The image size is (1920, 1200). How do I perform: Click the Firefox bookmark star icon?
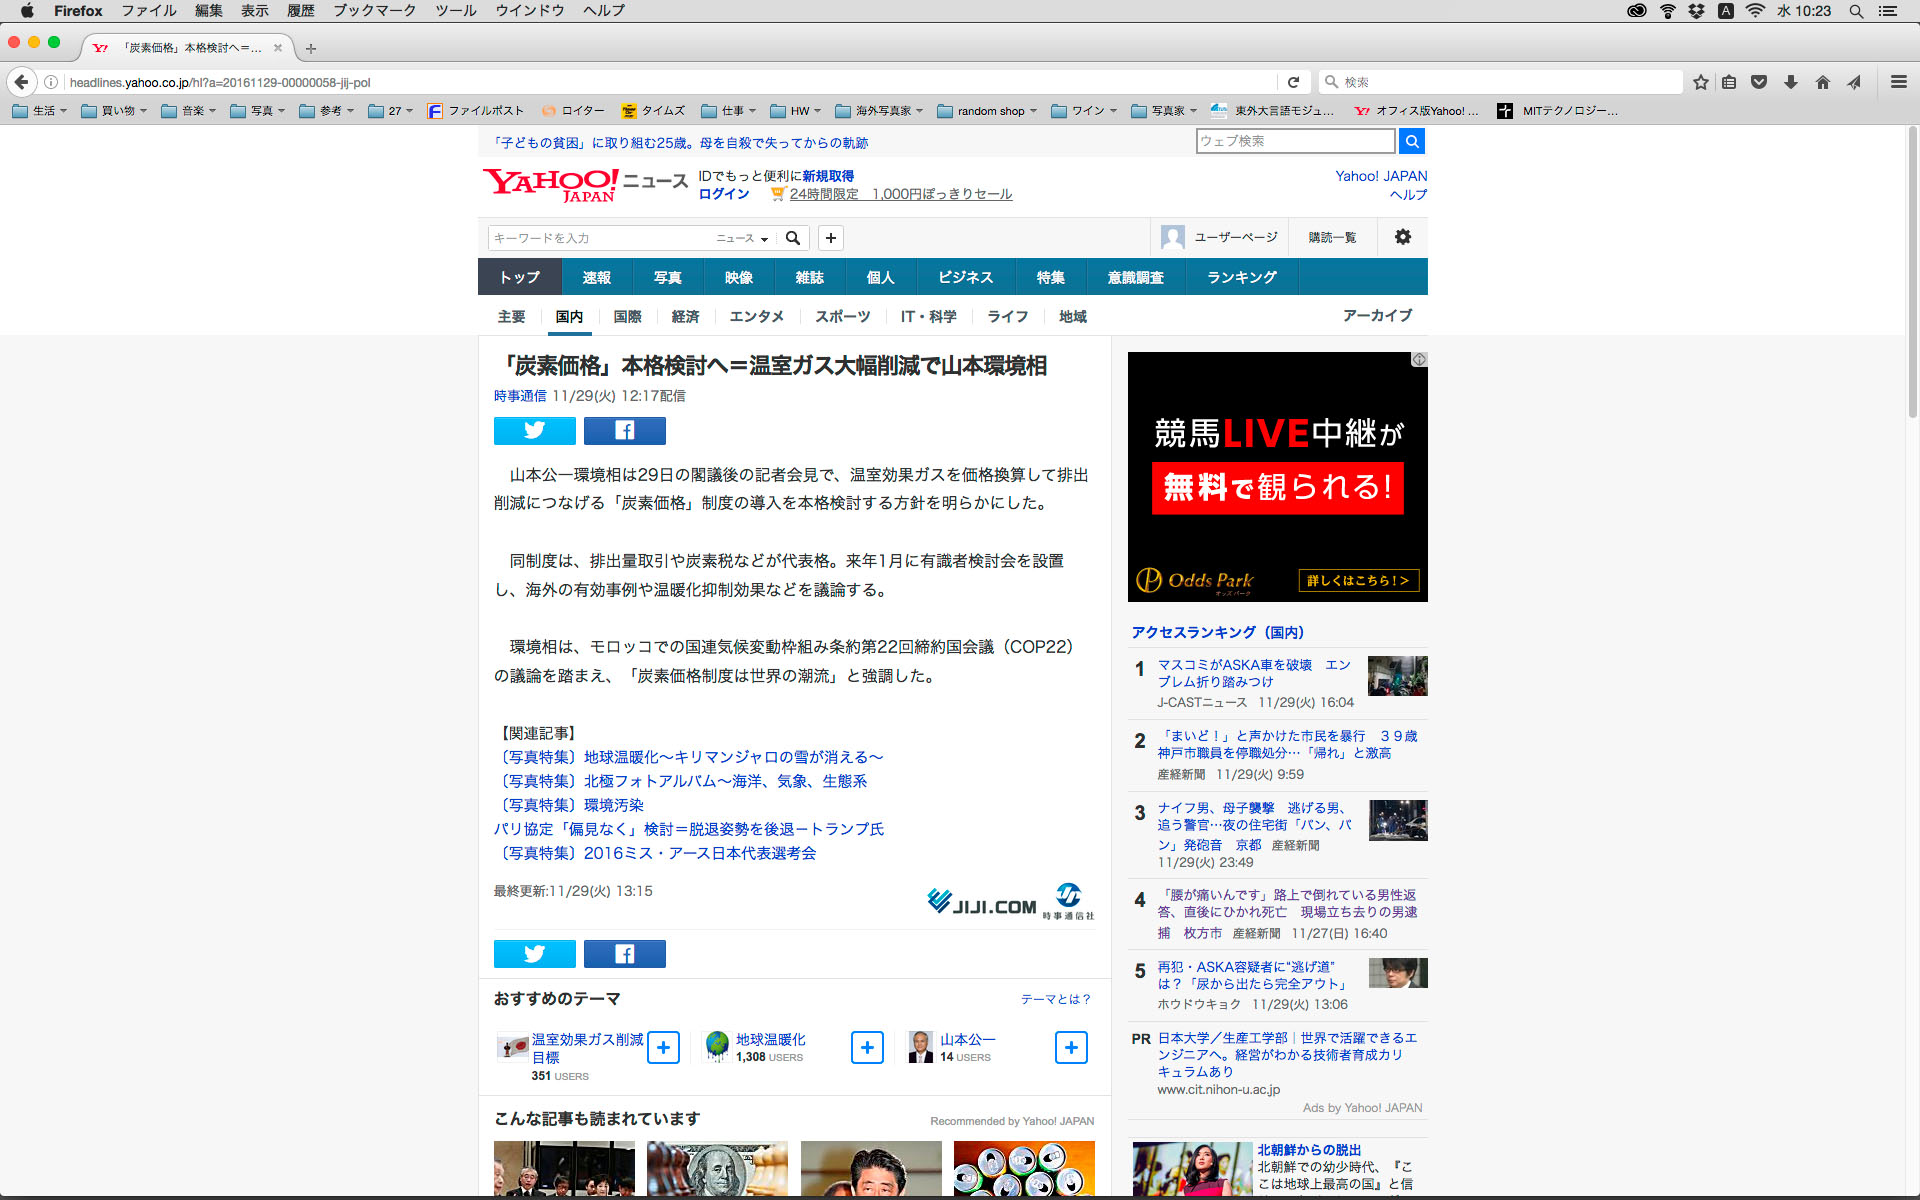pyautogui.click(x=1700, y=82)
